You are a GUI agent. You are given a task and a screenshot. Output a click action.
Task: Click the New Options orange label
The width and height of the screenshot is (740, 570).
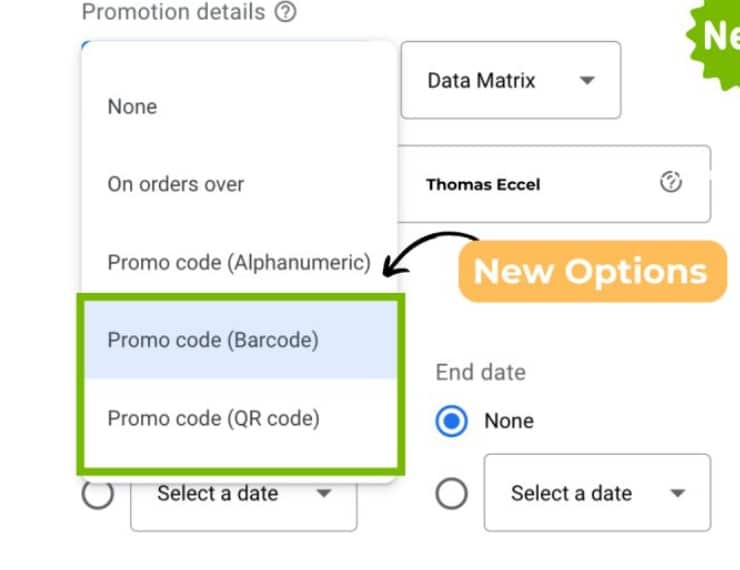pyautogui.click(x=591, y=271)
